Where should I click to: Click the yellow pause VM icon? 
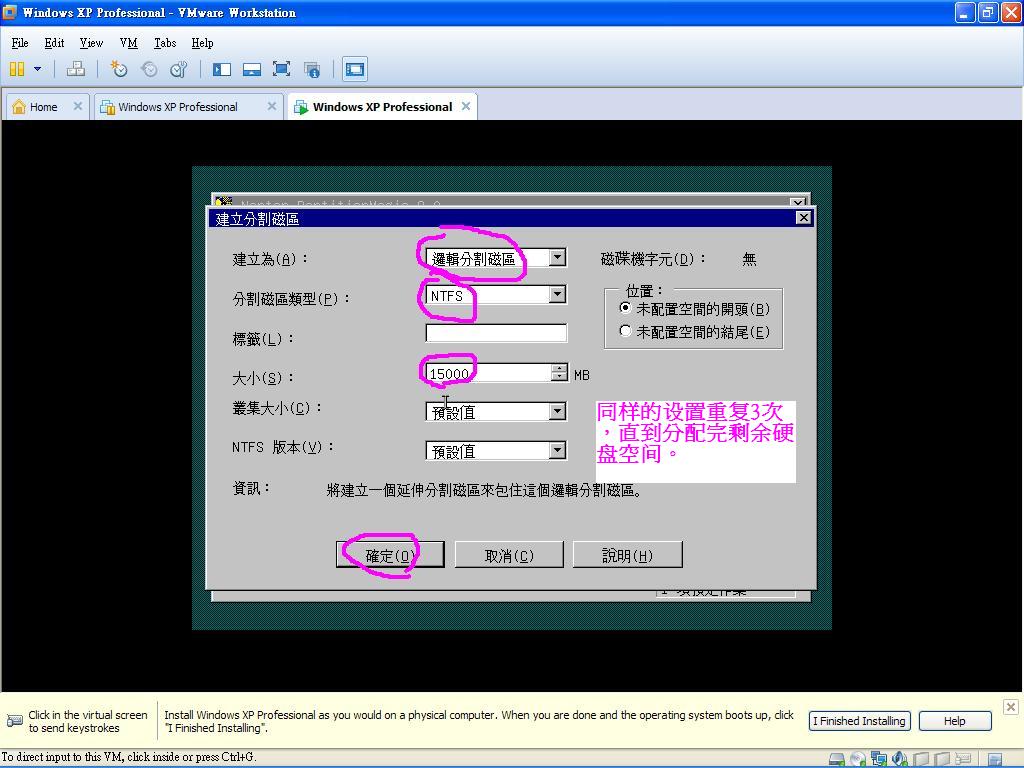coord(18,69)
